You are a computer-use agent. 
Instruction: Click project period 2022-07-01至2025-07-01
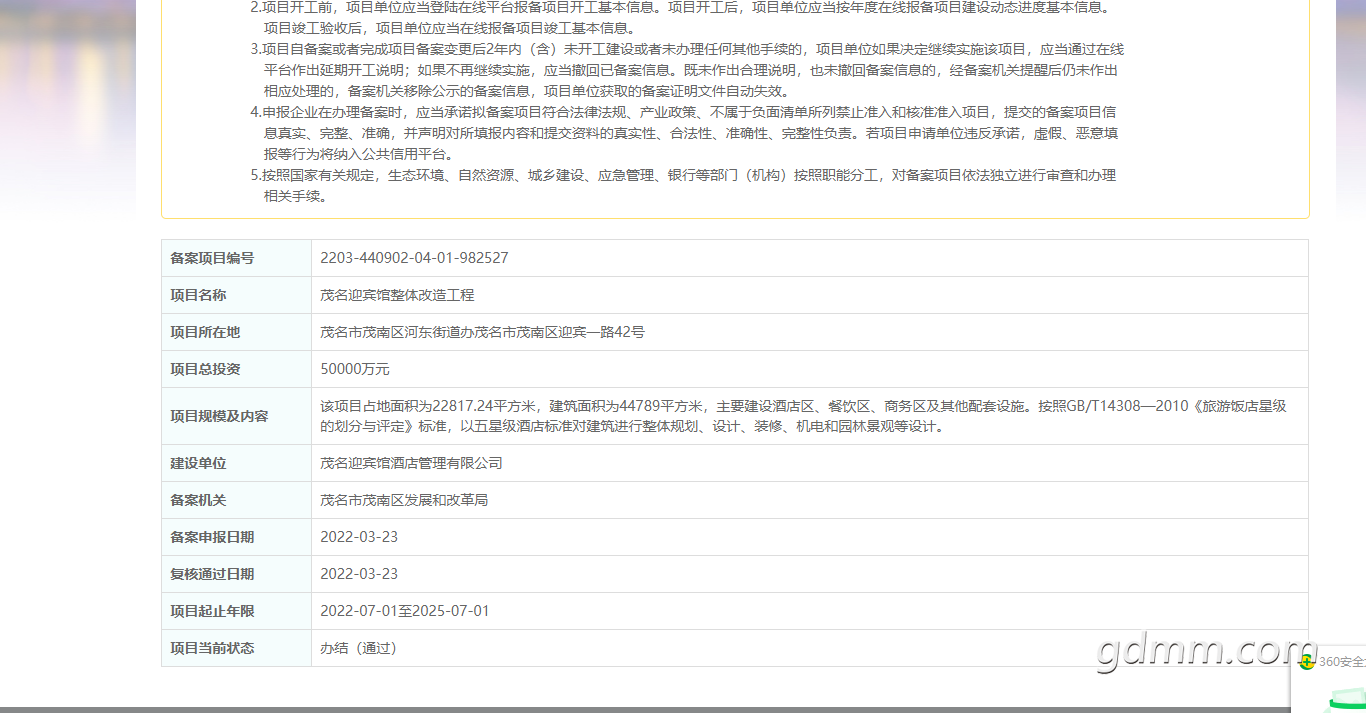pos(405,611)
